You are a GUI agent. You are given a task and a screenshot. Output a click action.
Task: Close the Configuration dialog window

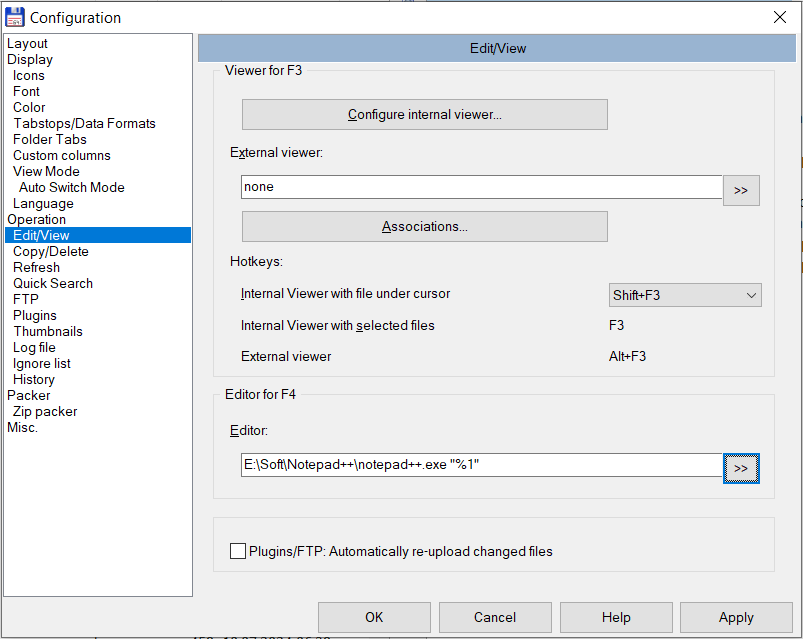[x=780, y=17]
